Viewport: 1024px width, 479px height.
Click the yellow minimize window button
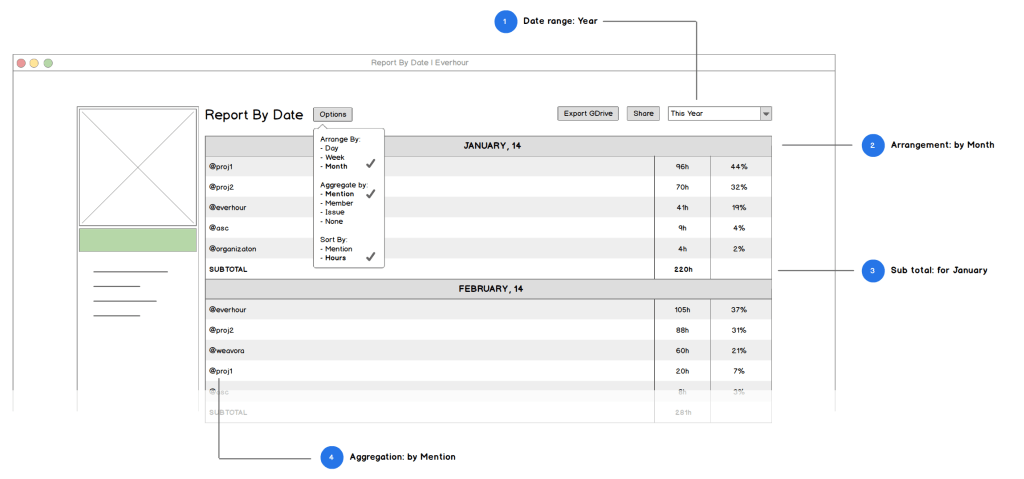point(34,63)
